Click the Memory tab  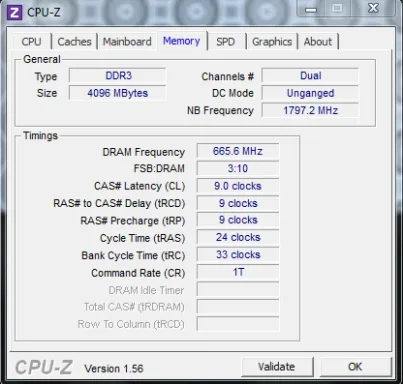pos(182,41)
